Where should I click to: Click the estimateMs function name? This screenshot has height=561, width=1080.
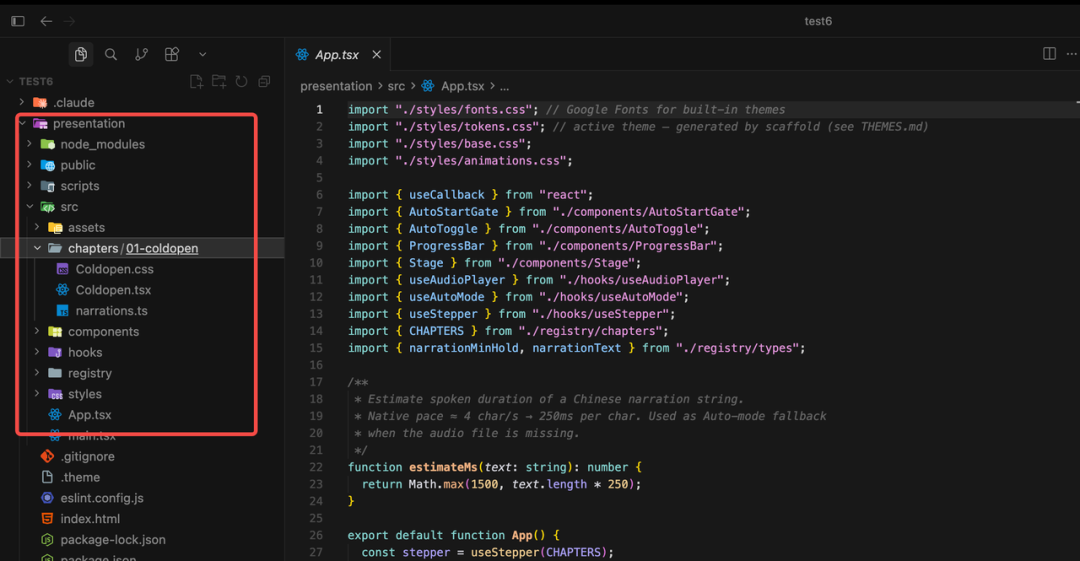pyautogui.click(x=443, y=467)
